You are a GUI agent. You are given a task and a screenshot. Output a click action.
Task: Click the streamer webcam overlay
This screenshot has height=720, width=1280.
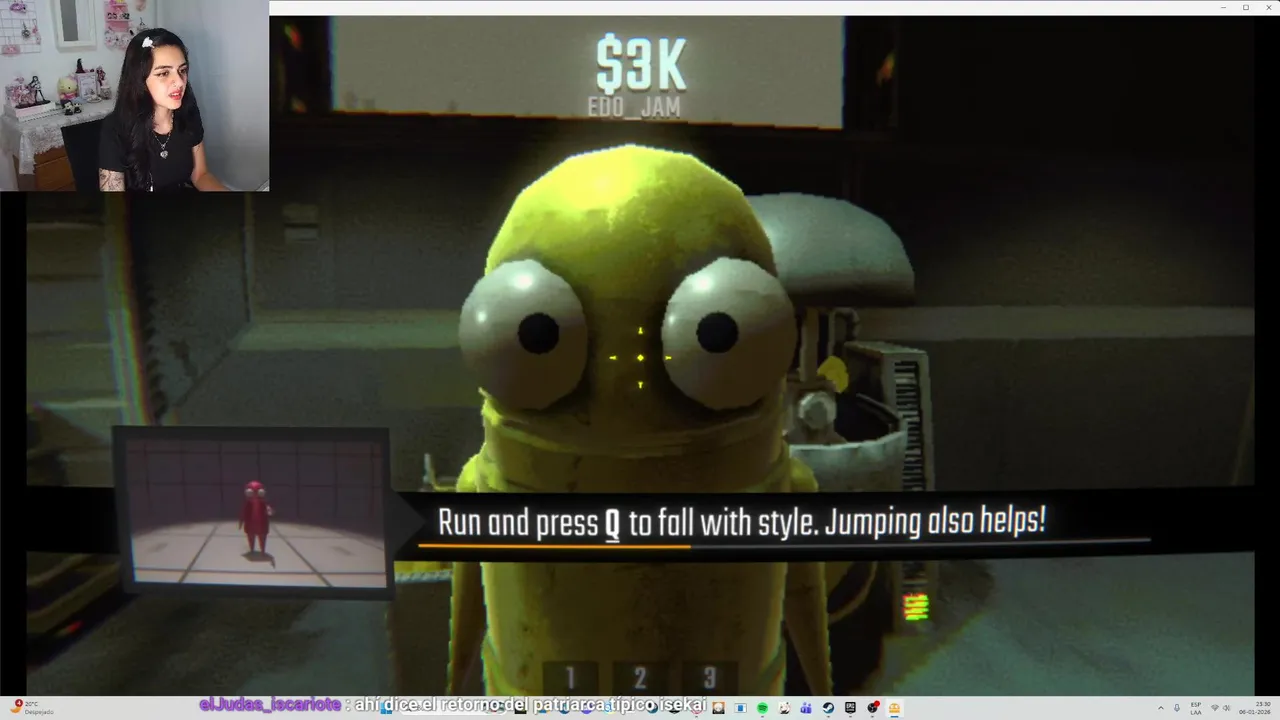pyautogui.click(x=134, y=95)
